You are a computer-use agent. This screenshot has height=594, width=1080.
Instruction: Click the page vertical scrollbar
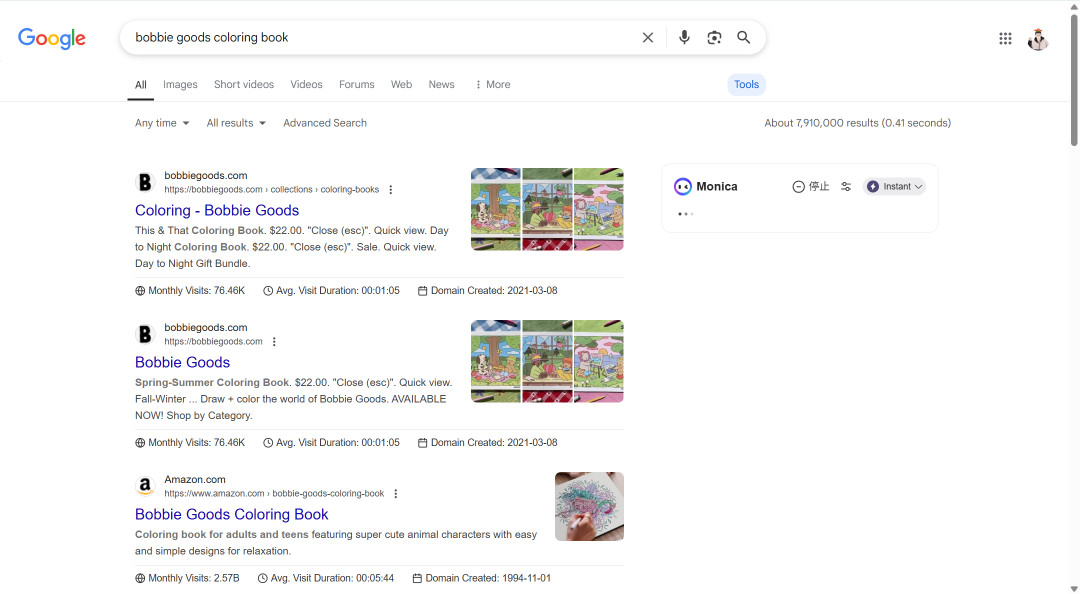coord(1074,79)
